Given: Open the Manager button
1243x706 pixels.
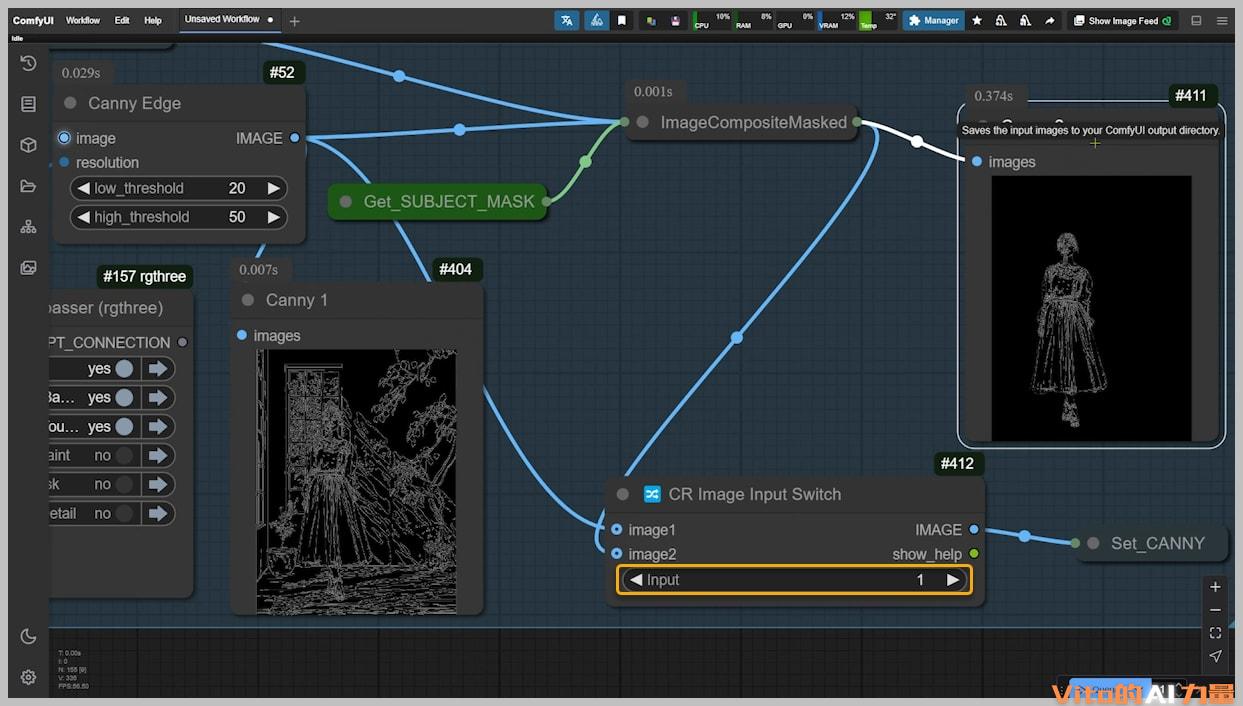Looking at the screenshot, I should pyautogui.click(x=934, y=20).
